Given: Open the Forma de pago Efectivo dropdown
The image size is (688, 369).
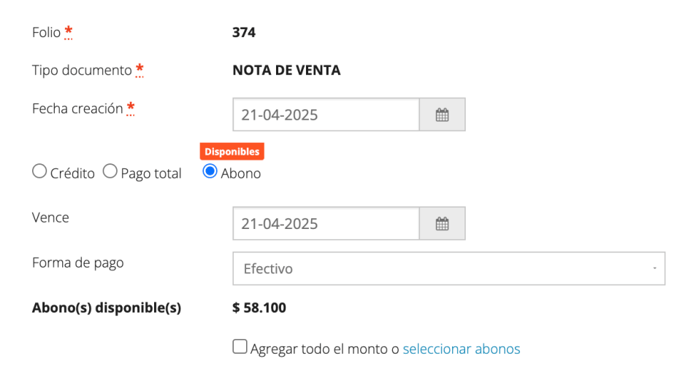Looking at the screenshot, I should tap(449, 269).
